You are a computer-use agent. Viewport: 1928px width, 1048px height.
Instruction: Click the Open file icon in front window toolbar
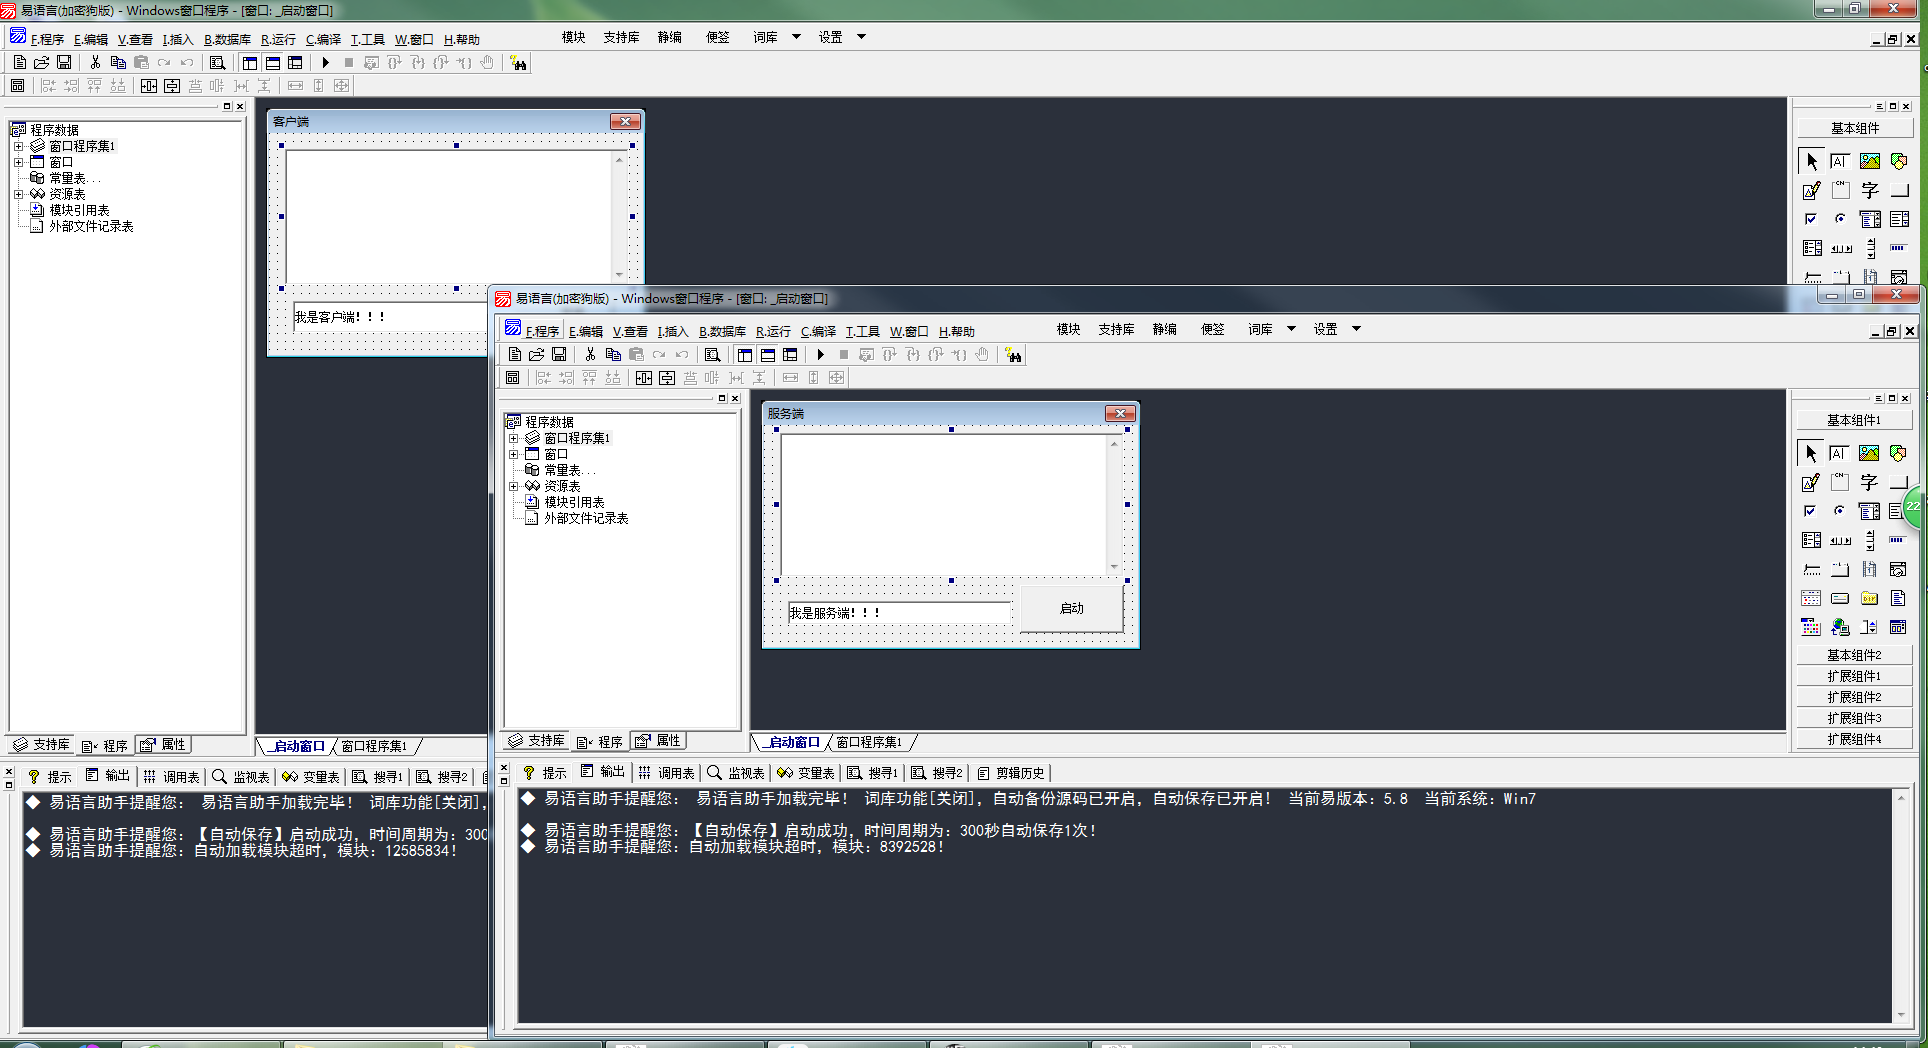click(536, 355)
